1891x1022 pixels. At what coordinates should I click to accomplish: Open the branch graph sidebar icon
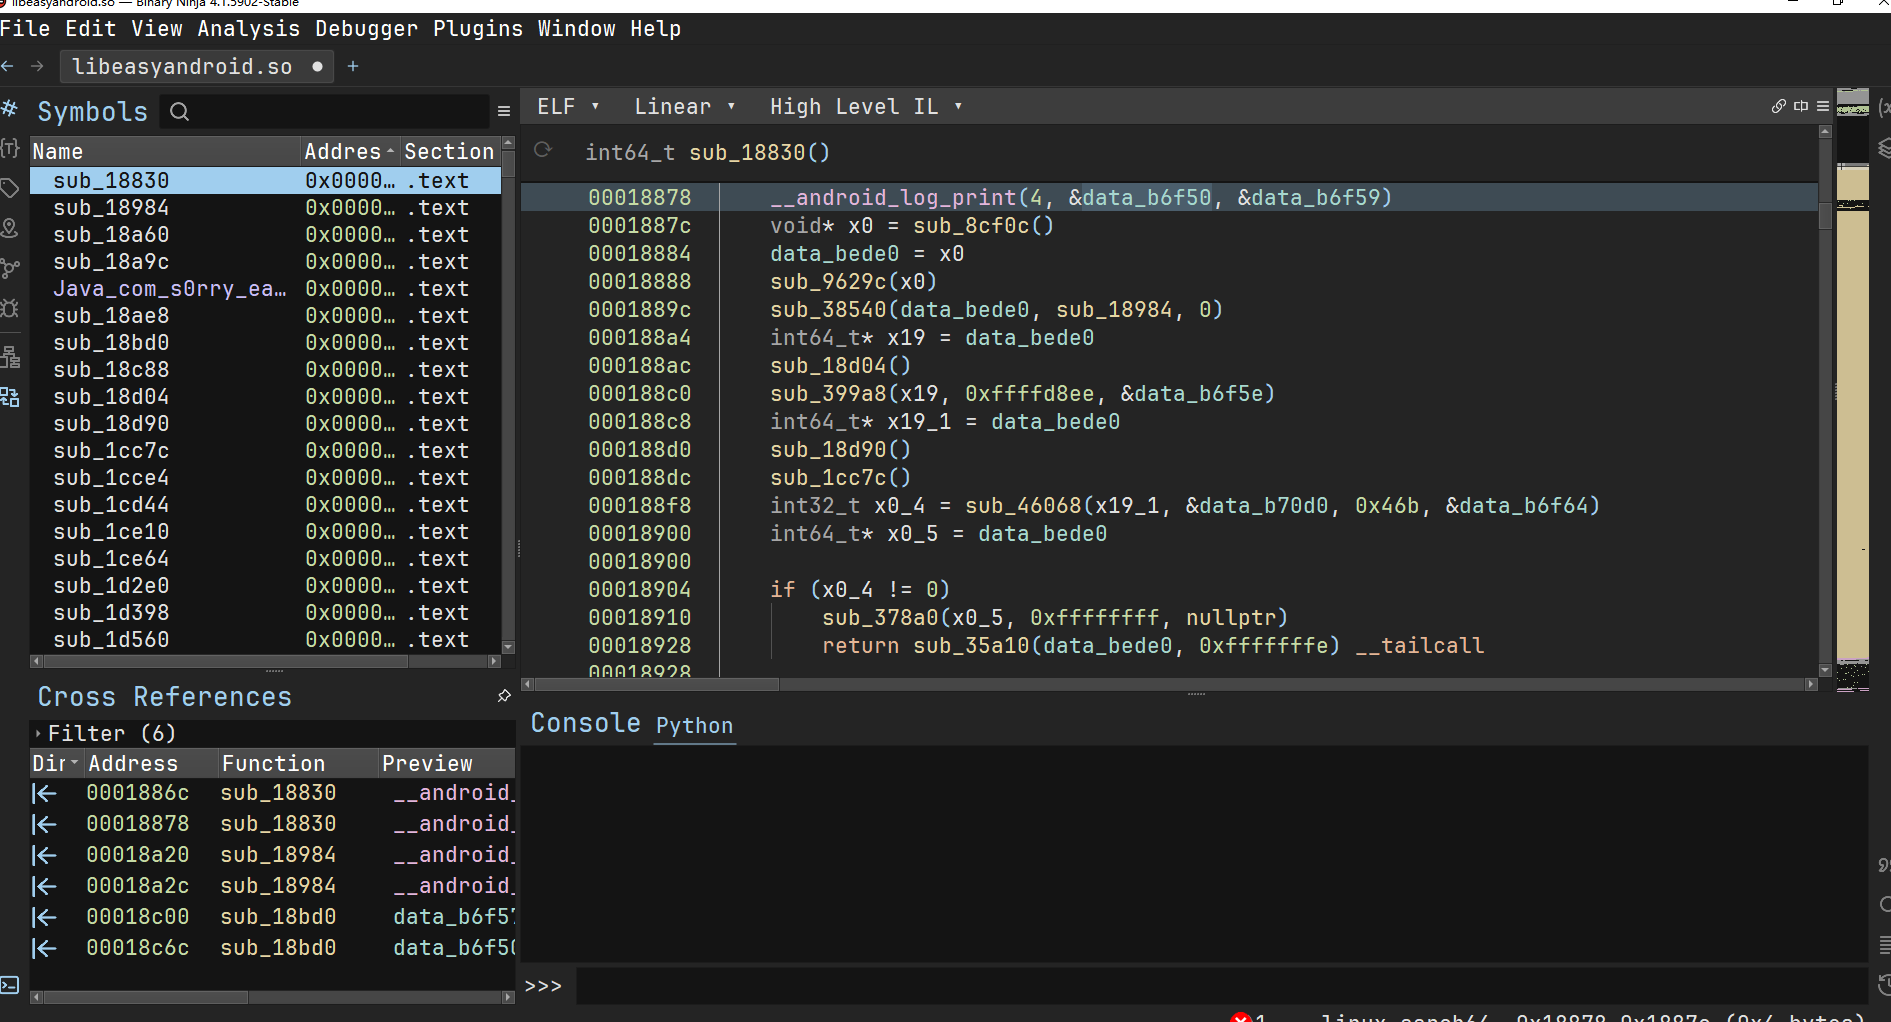coord(10,268)
